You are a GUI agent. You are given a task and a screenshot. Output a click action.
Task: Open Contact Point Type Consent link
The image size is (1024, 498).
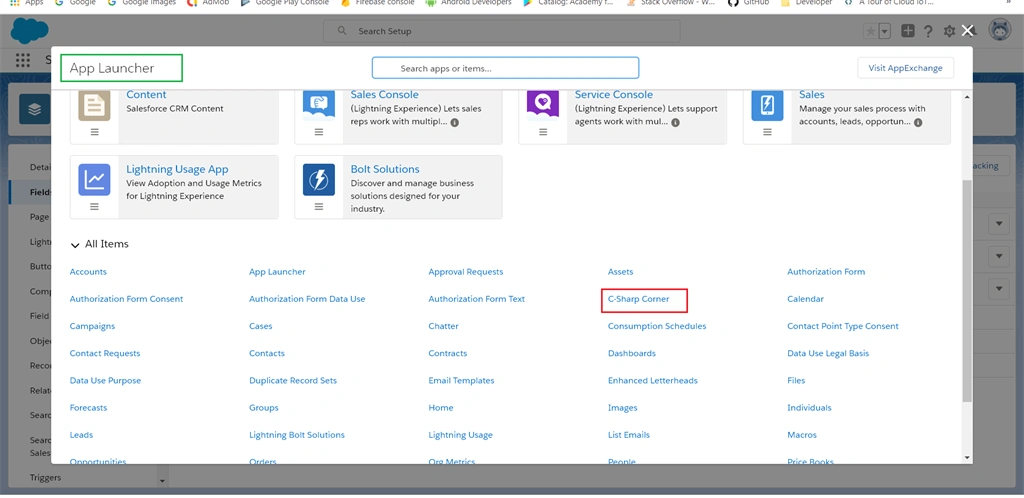(843, 326)
